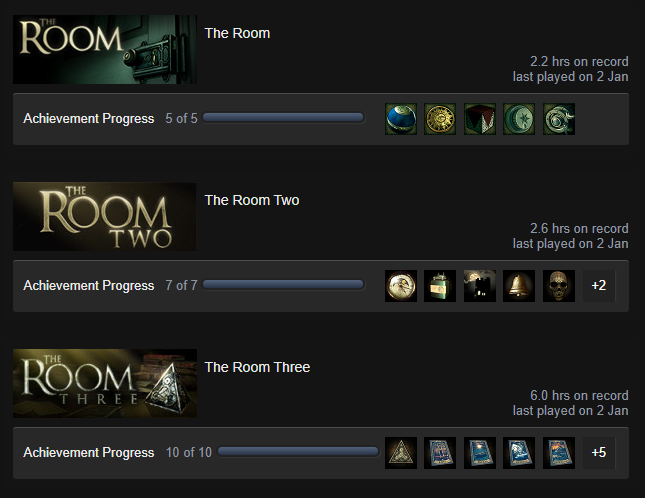Click the golden bell achievement icon

[519, 286]
